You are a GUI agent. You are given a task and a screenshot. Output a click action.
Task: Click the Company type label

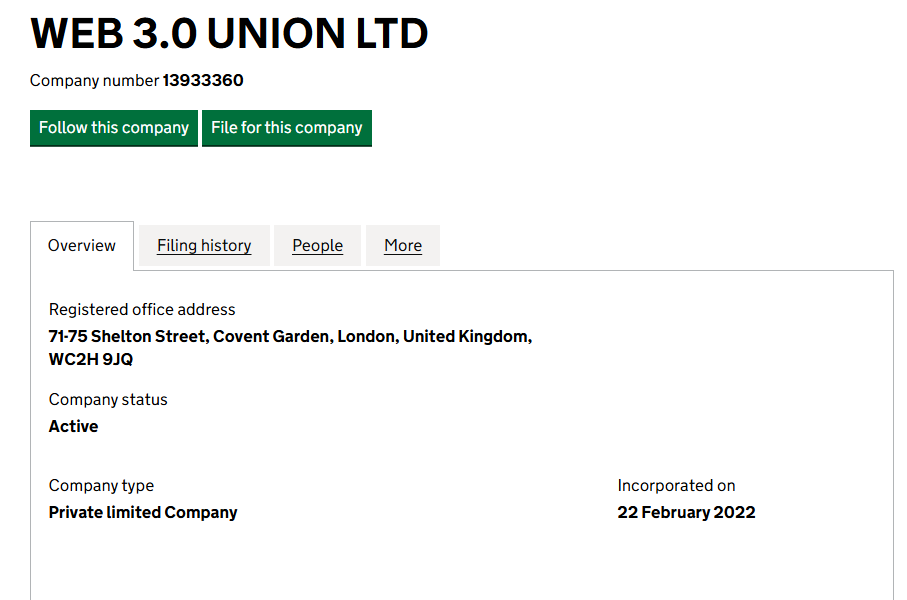(x=101, y=486)
